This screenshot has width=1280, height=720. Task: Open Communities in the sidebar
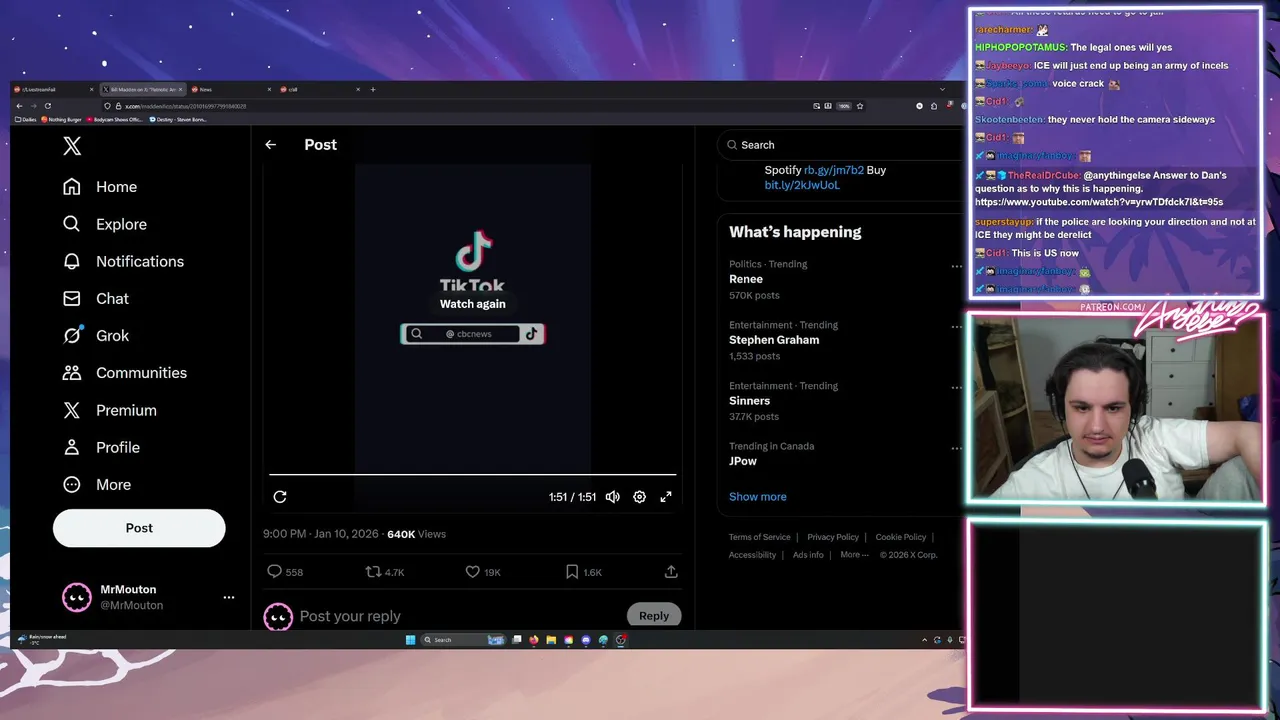click(125, 372)
